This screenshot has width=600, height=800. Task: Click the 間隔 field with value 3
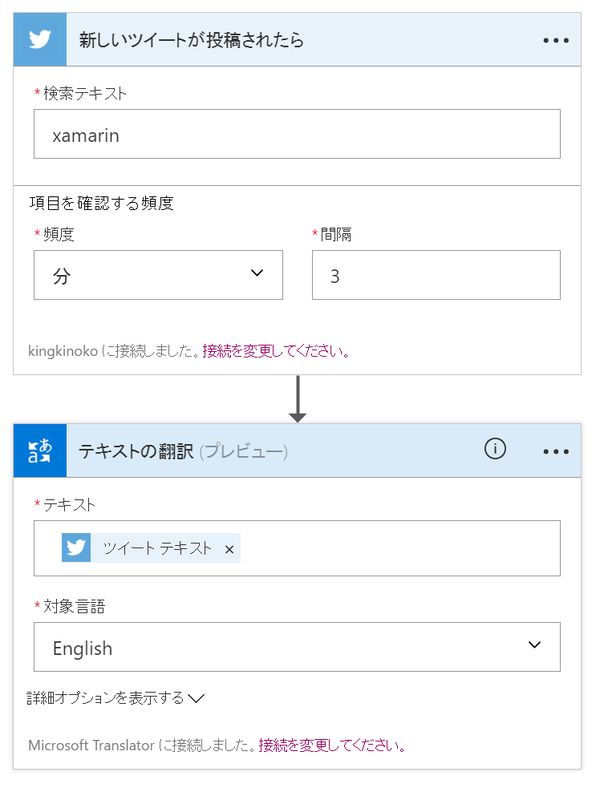pyautogui.click(x=436, y=275)
